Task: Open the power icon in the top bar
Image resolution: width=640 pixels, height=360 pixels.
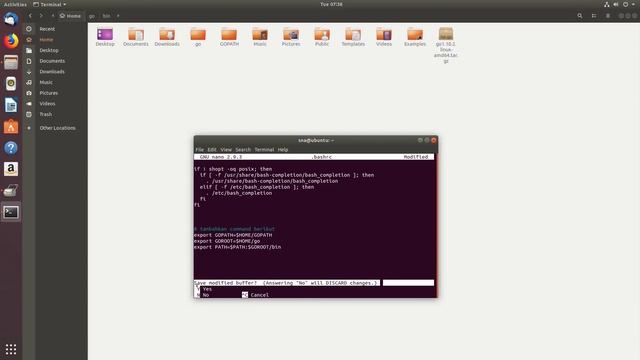Action: click(x=625, y=4)
